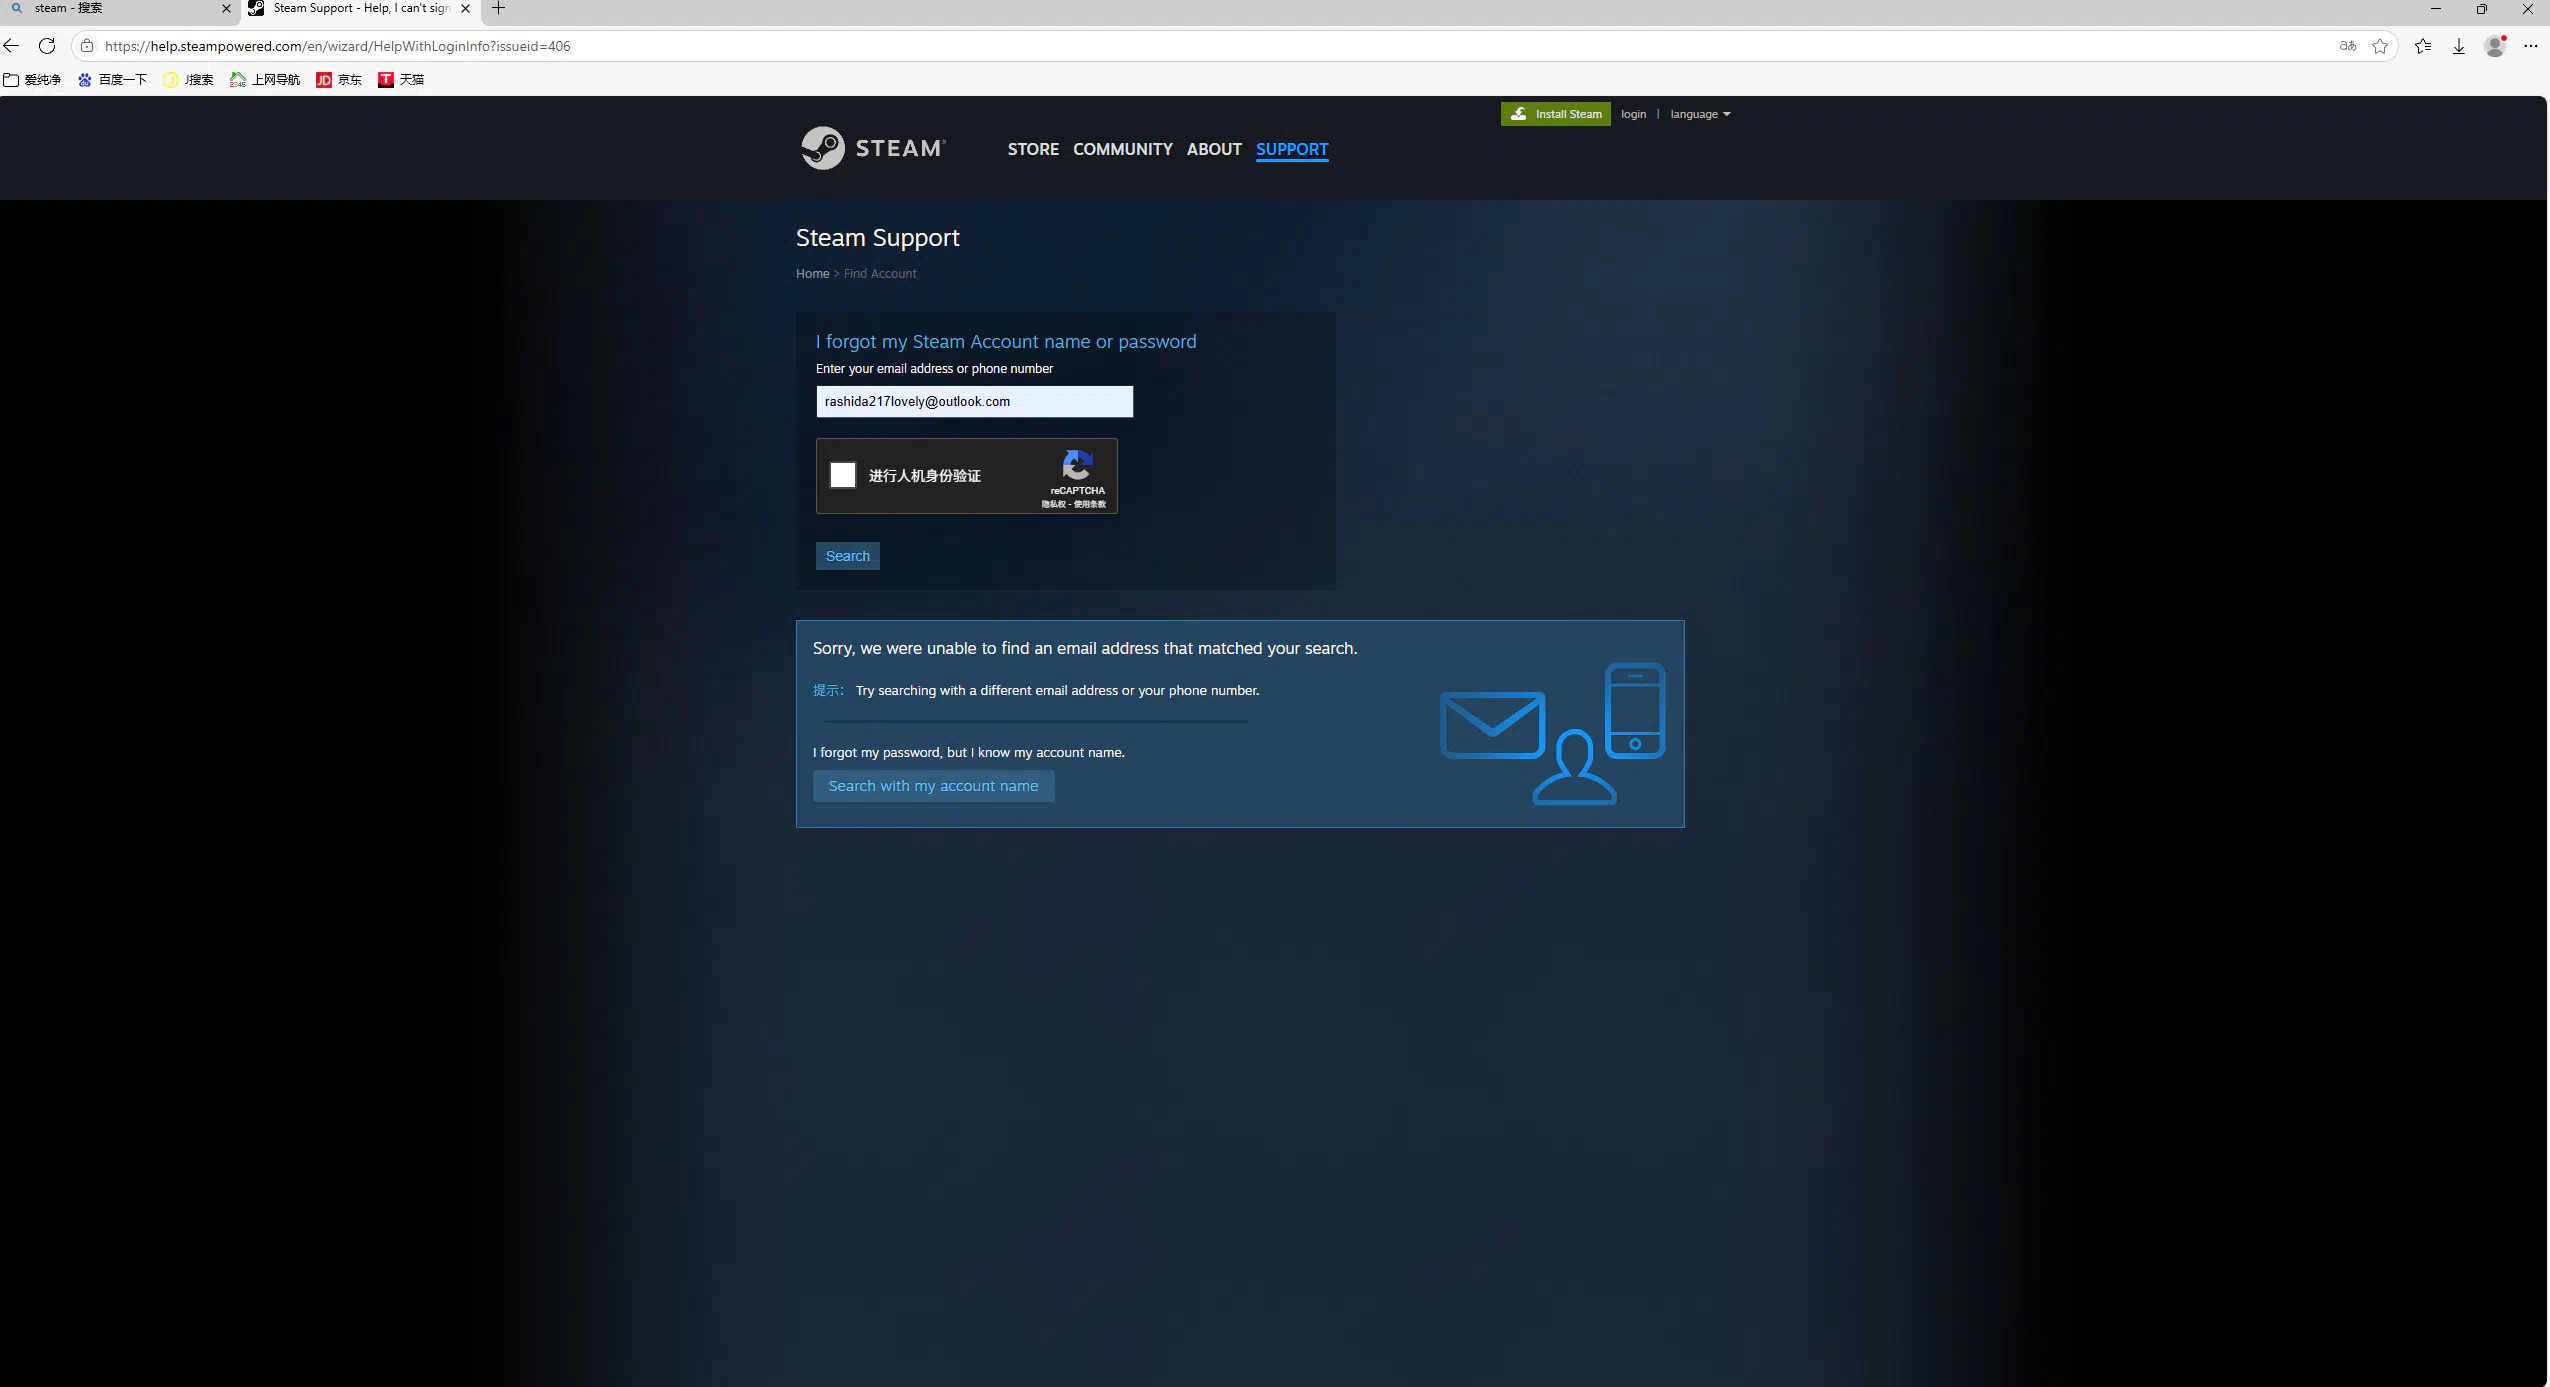
Task: Click the browser back arrow
Action: point(12,46)
